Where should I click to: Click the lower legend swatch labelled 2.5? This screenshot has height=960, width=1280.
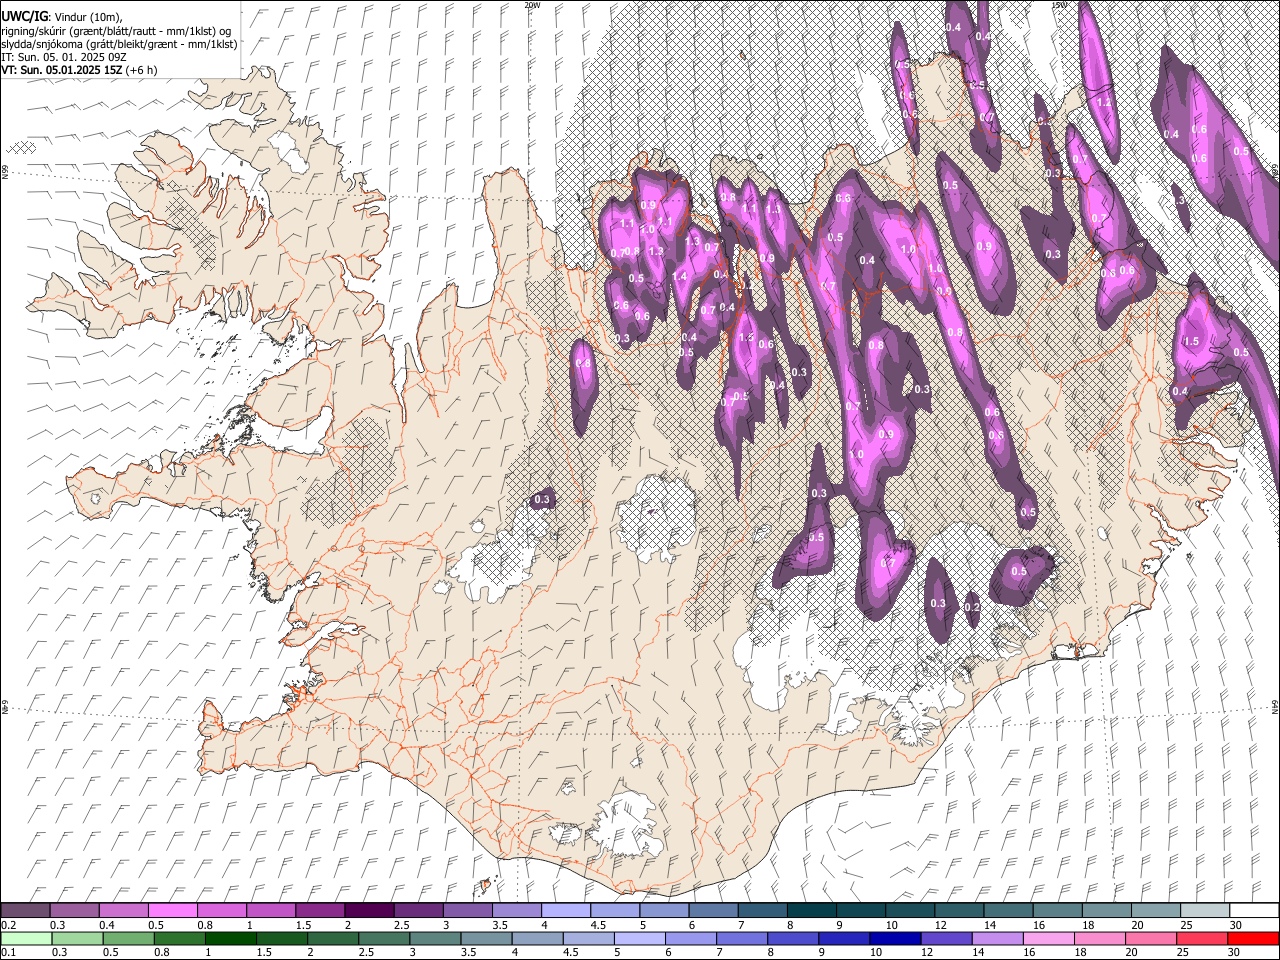click(x=384, y=938)
